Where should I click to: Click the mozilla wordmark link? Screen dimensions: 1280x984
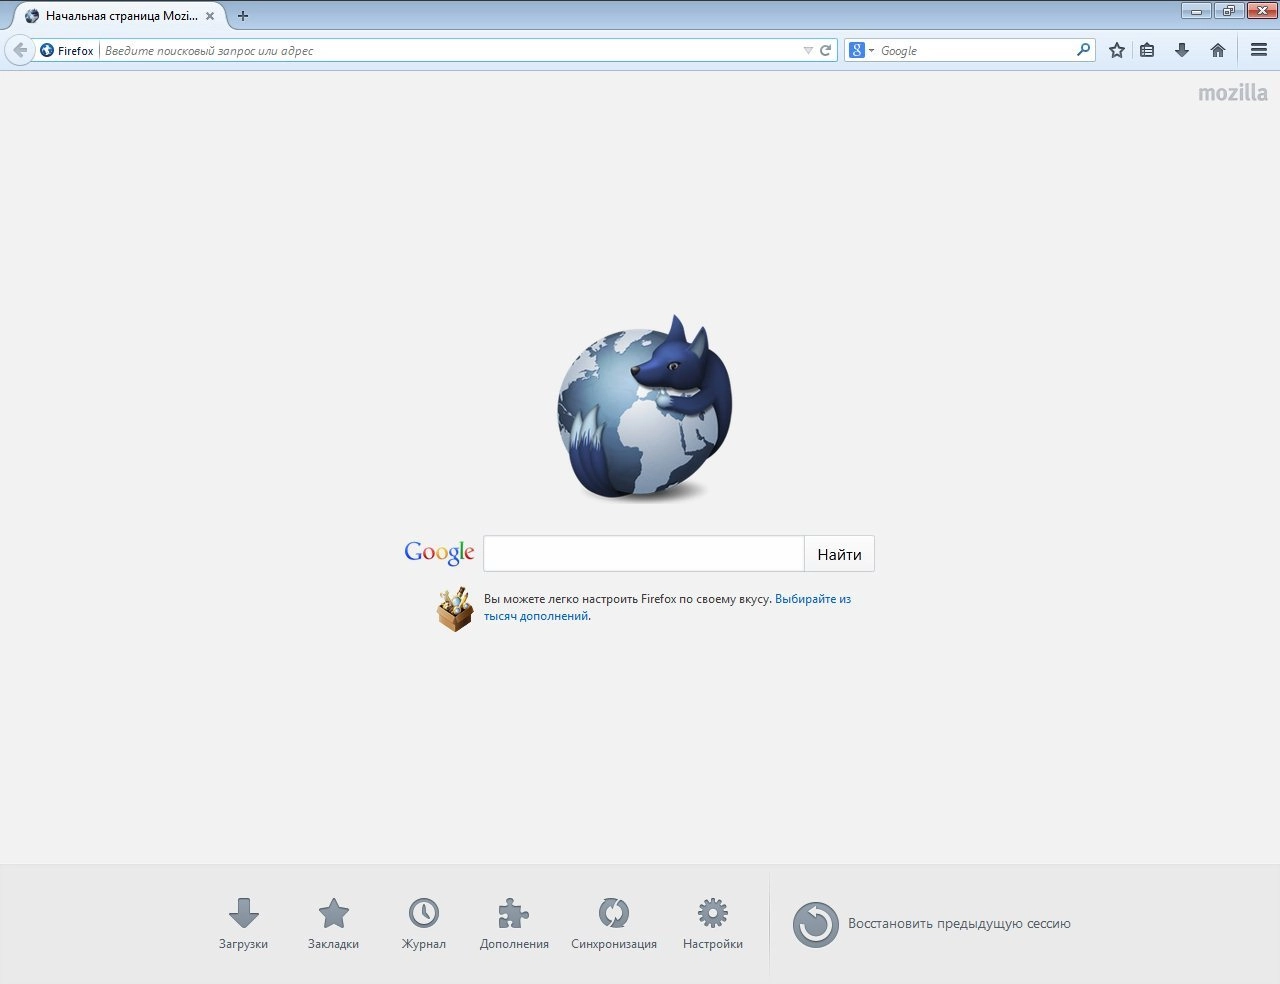point(1233,93)
